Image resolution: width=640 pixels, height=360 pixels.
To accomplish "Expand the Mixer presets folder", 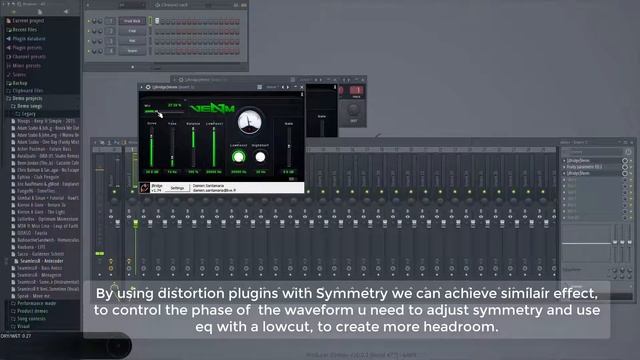I will pos(24,66).
